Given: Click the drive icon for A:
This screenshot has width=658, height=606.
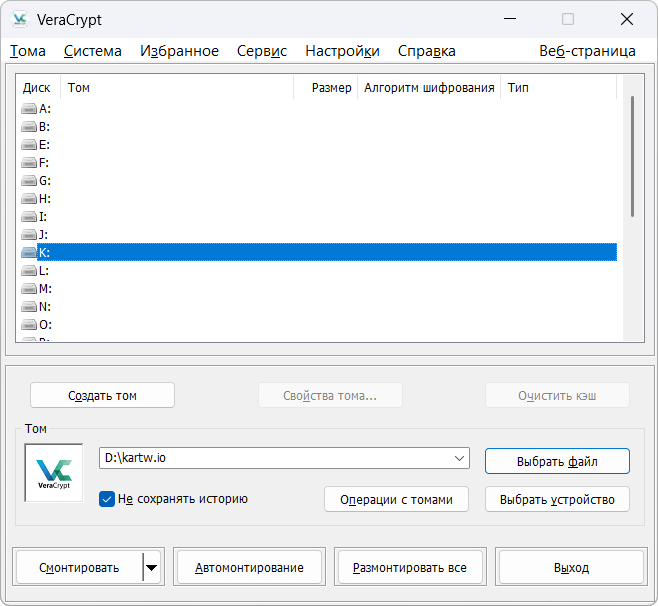Looking at the screenshot, I should [29, 109].
